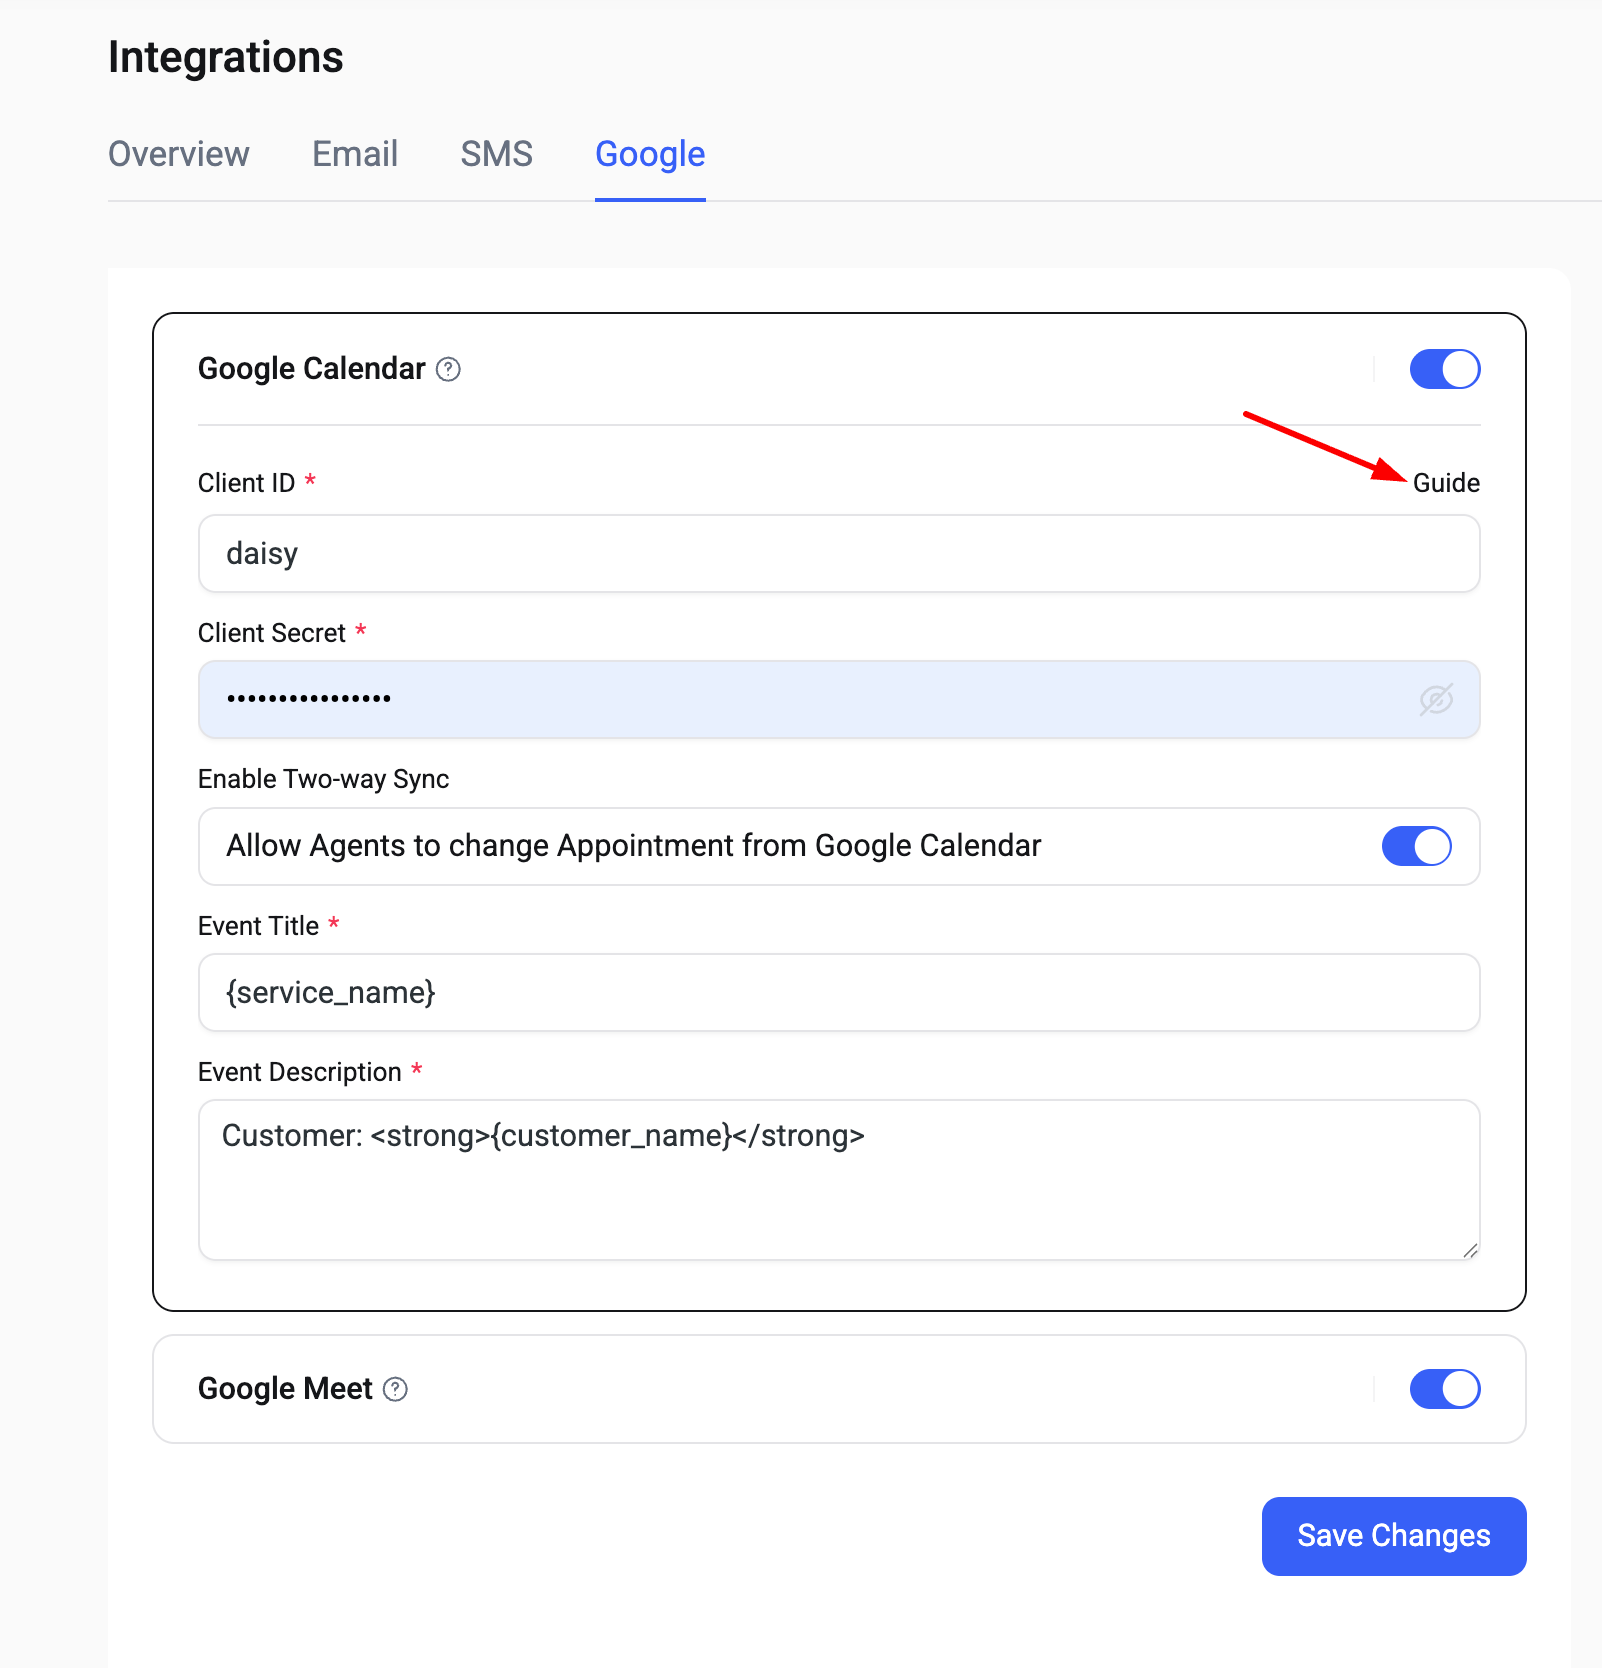Screen dimensions: 1602x1668
Task: Click the Google Meet help question icon
Action: 396,1389
